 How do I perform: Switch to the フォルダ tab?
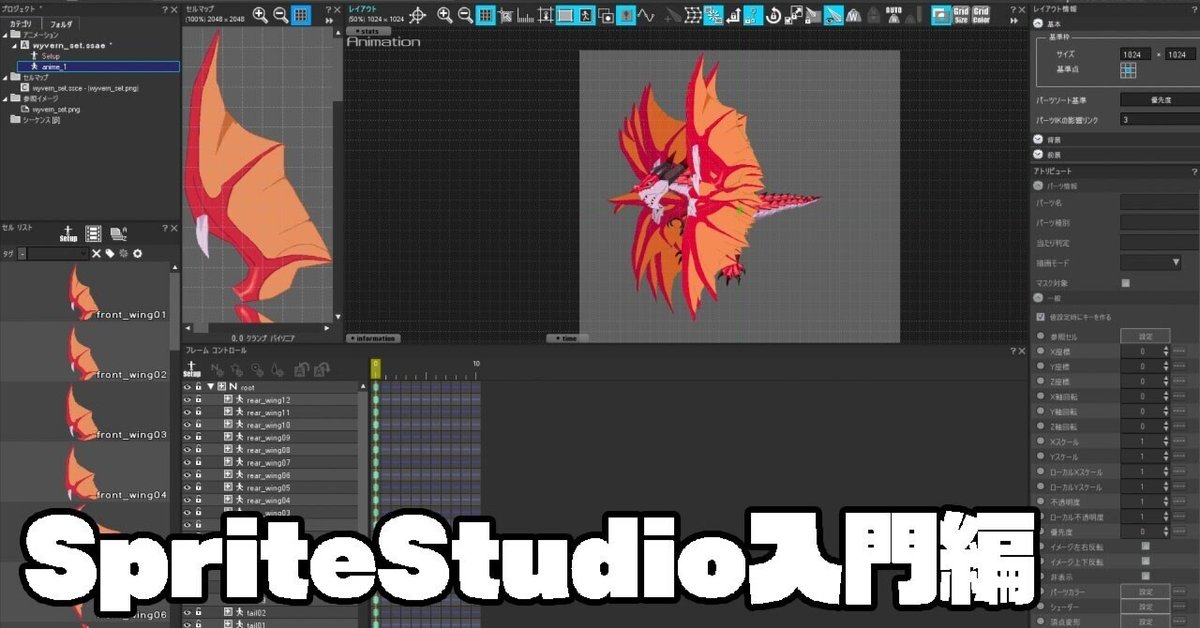[61, 23]
